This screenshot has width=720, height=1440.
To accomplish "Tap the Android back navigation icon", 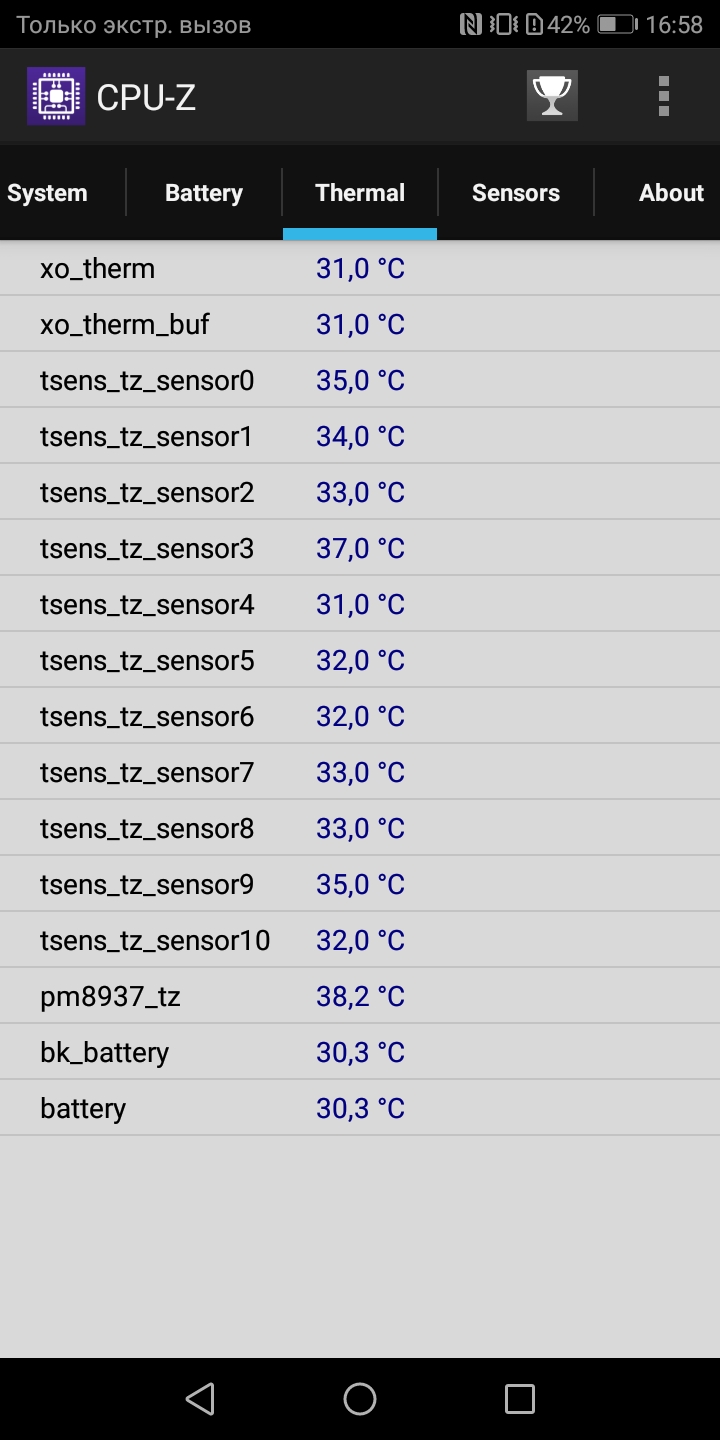I will (200, 1398).
